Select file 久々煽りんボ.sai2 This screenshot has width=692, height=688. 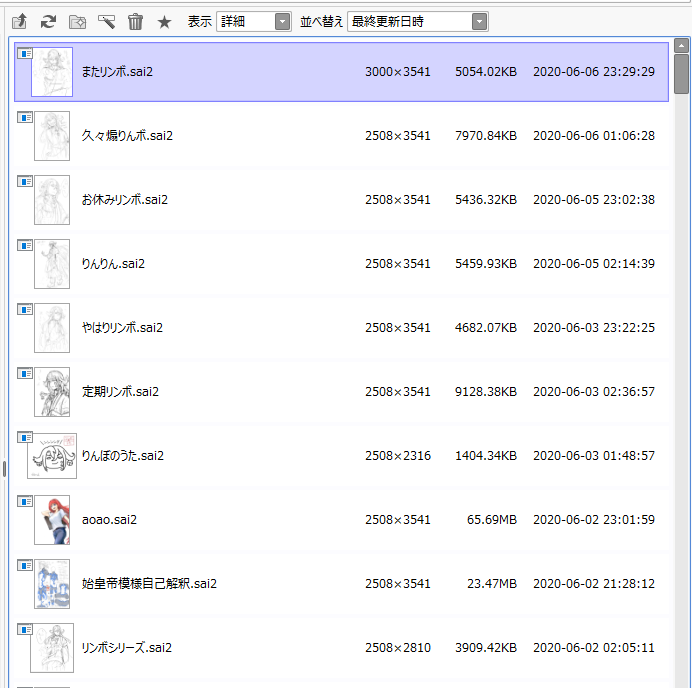pos(127,136)
